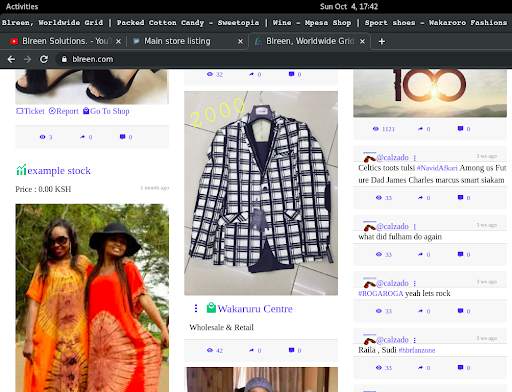The image size is (512, 392).
Task: Comment on the black heels post
Action: click(x=122, y=137)
